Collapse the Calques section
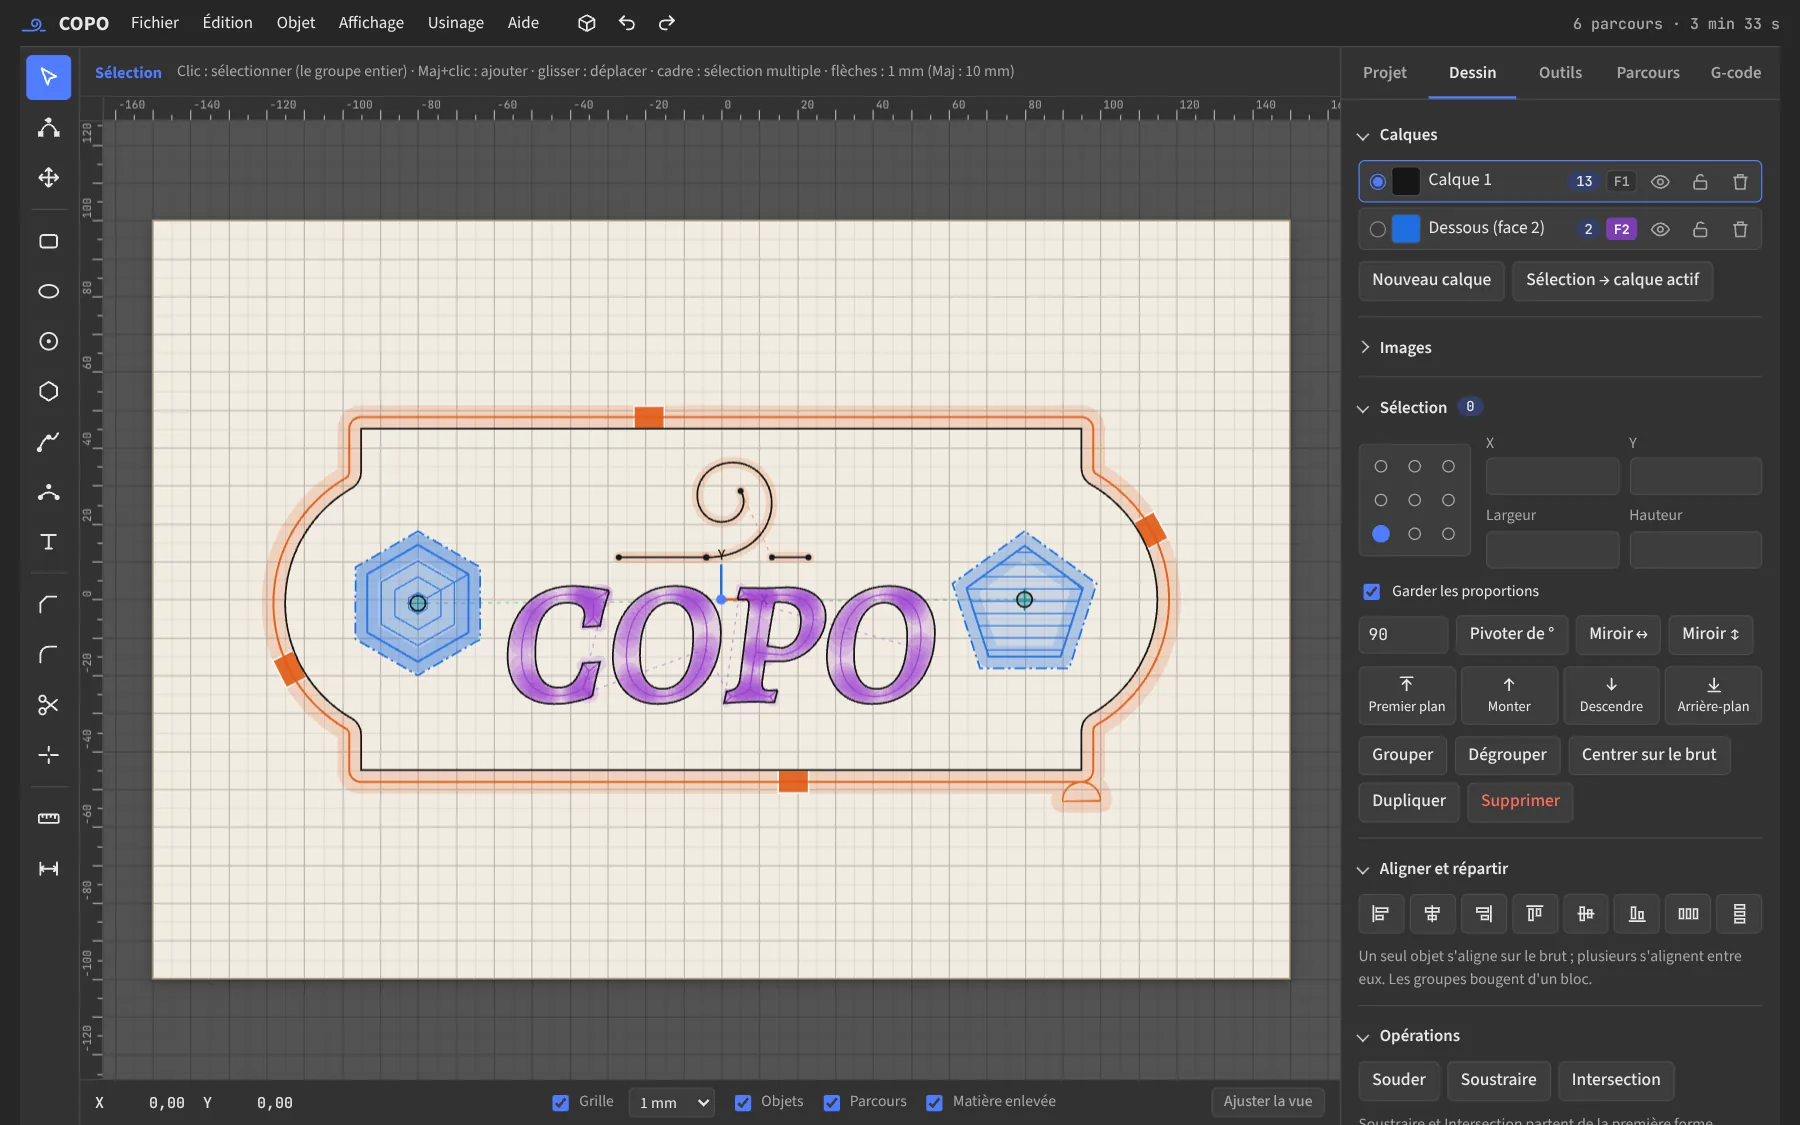1800x1125 pixels. click(1397, 135)
